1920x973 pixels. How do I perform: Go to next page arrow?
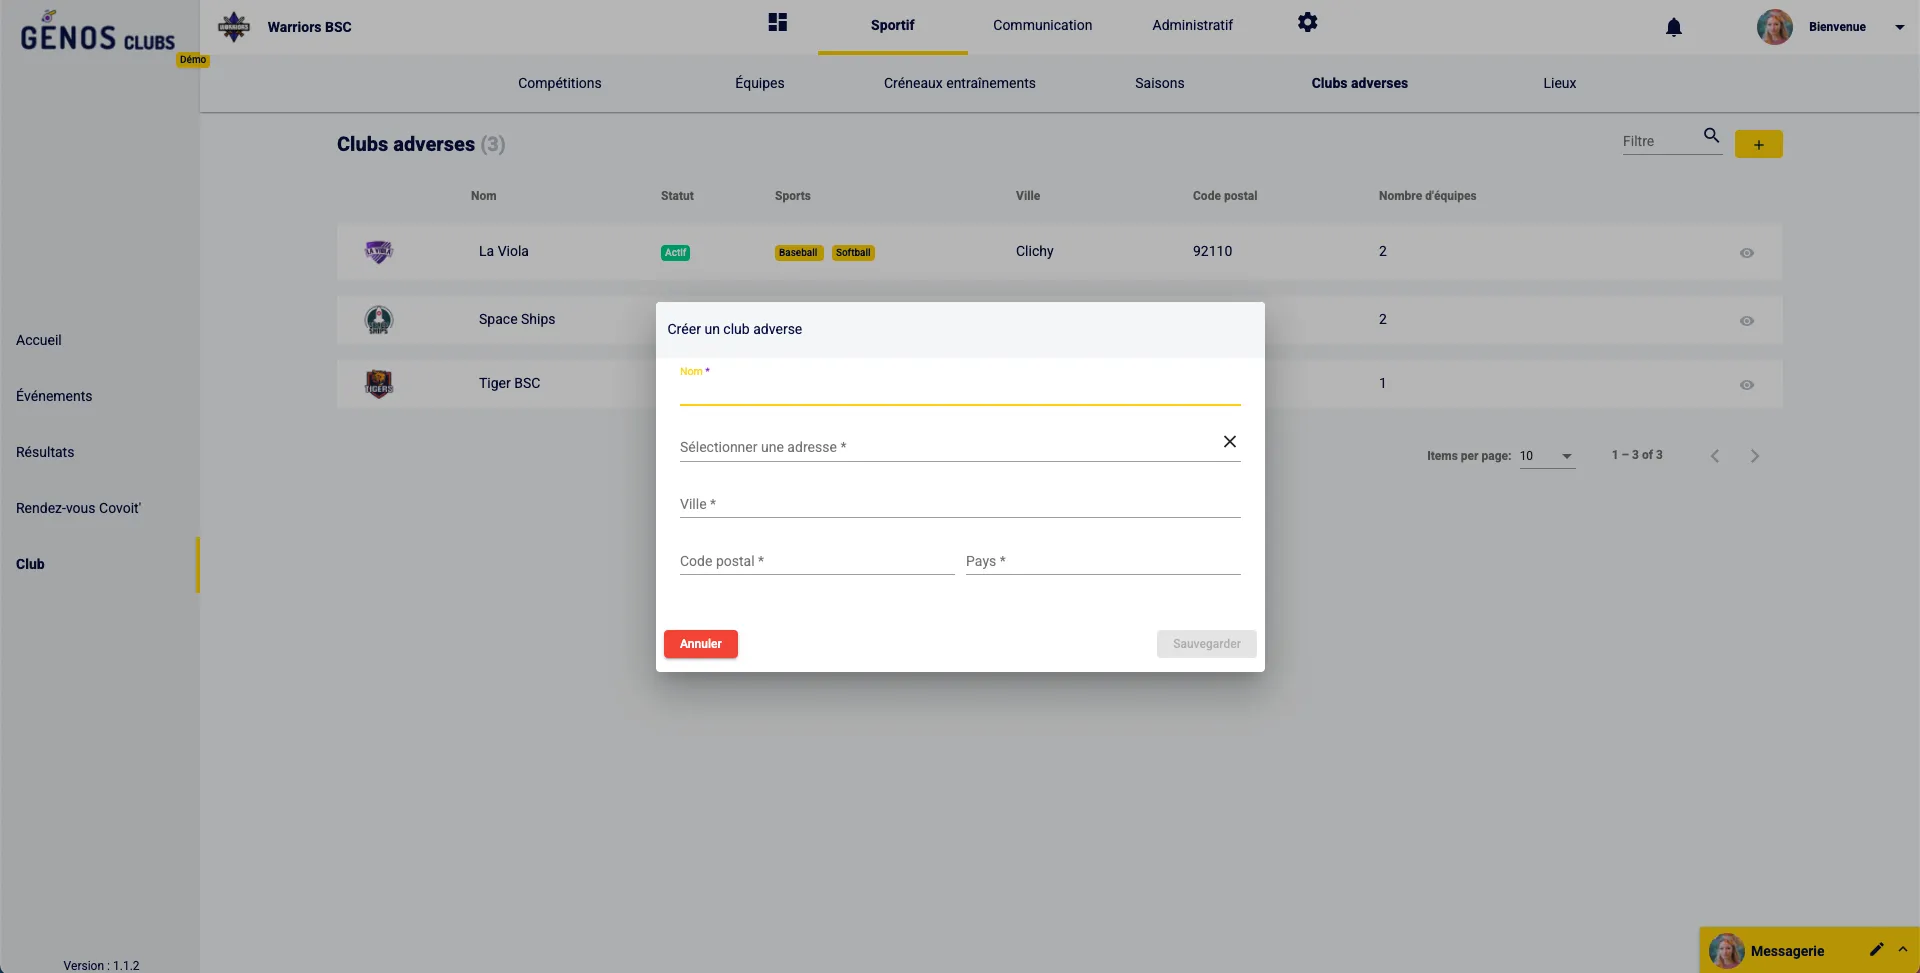1754,456
